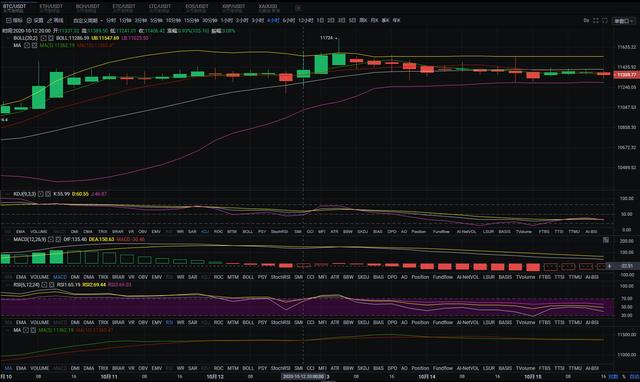Close the bottom MA indicator panel
This screenshot has height=382, width=640.
point(34,330)
